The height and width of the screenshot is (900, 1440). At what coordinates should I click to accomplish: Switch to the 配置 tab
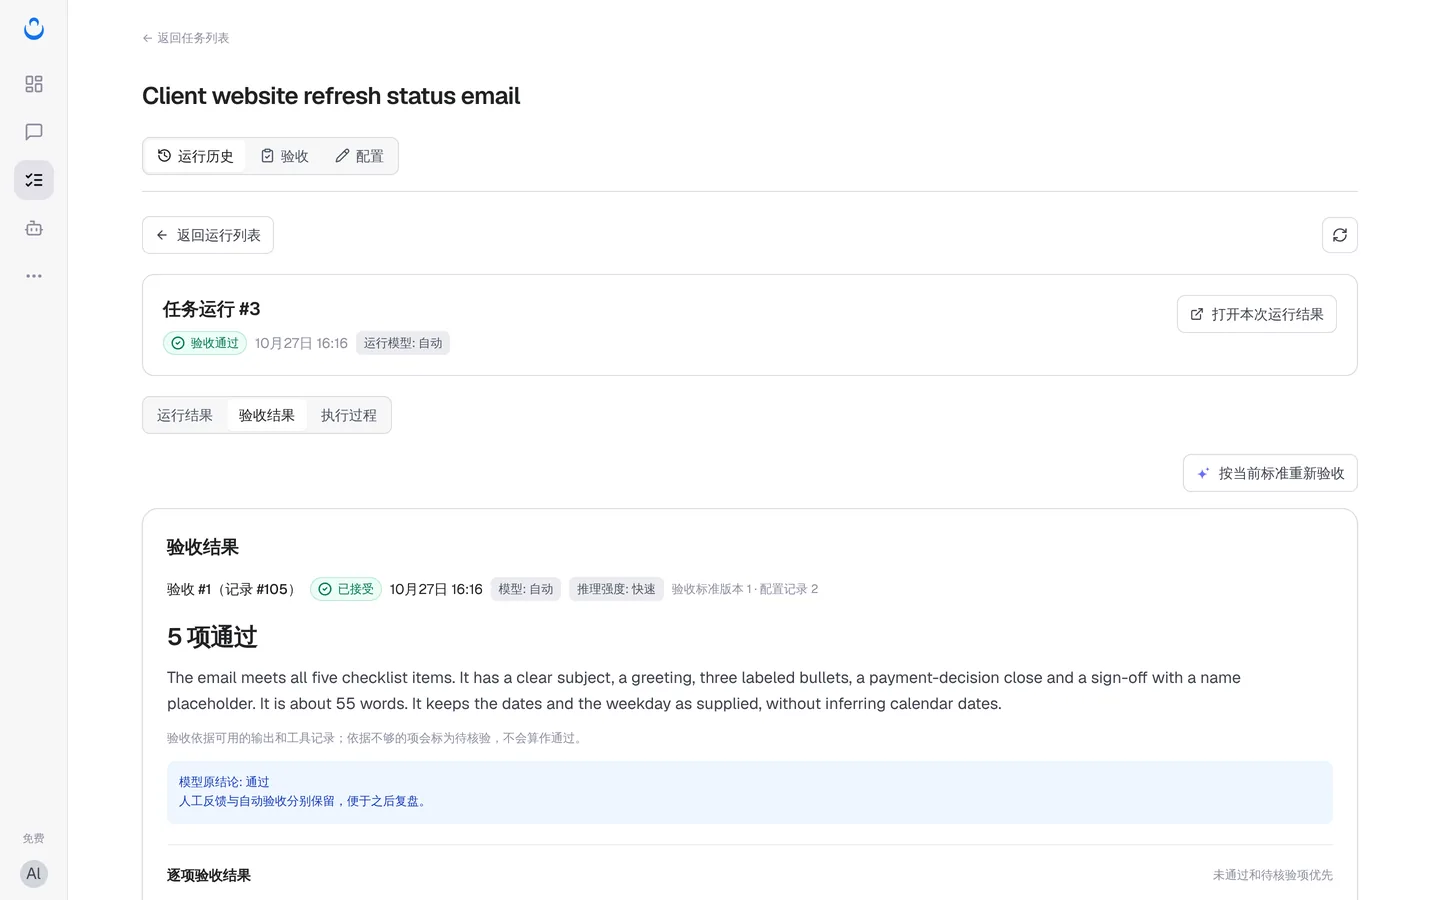359,156
